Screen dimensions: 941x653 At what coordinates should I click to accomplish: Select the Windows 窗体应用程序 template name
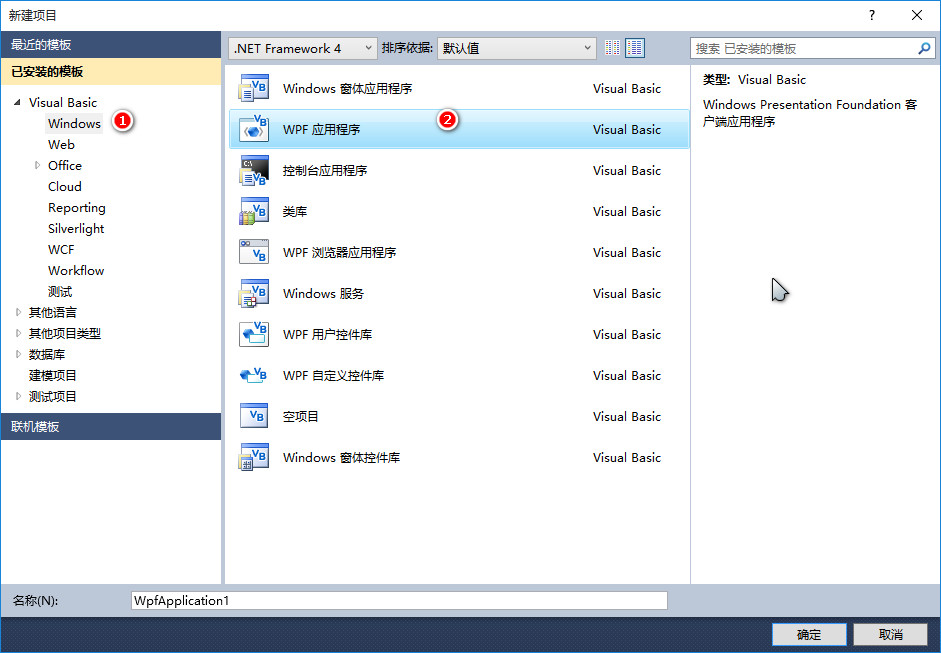(347, 89)
